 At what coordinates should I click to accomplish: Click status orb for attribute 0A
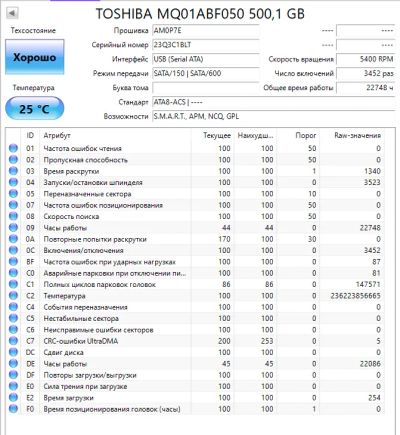tap(13, 239)
